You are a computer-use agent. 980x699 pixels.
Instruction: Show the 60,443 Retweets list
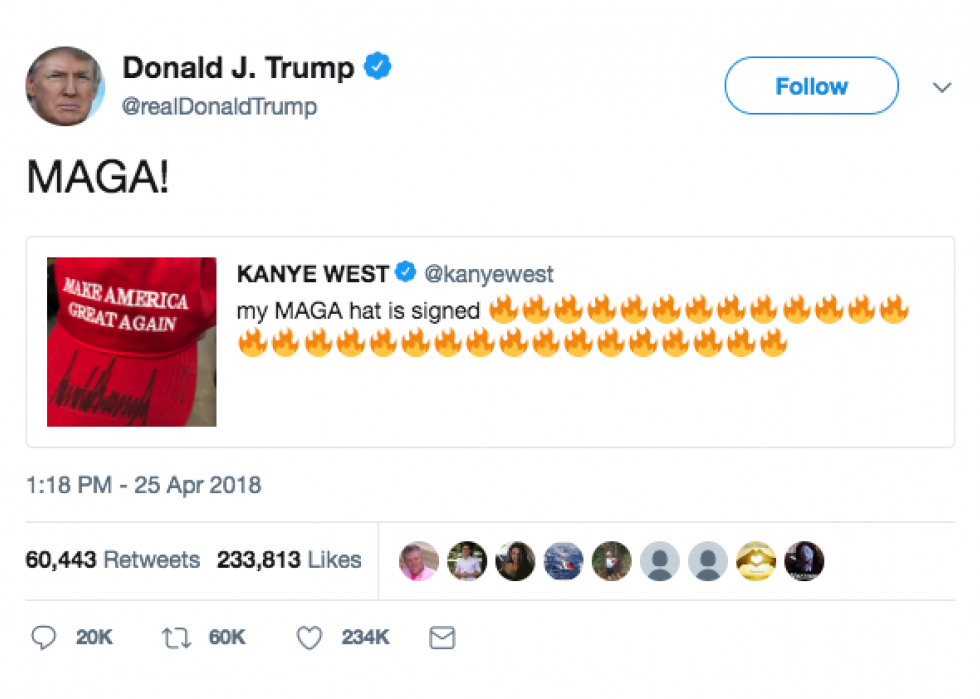(112, 560)
